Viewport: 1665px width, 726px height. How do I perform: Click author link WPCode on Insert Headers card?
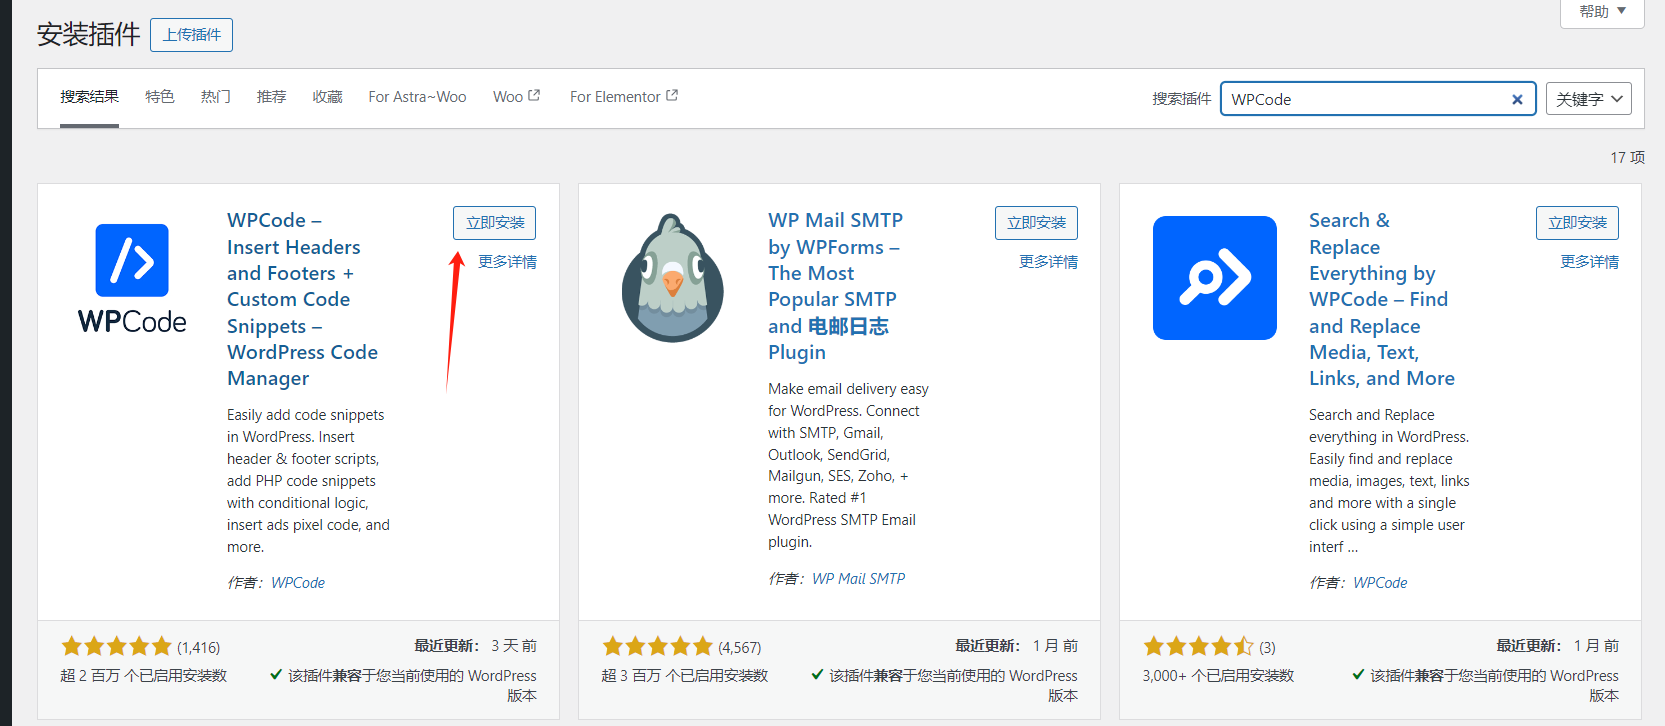click(298, 583)
